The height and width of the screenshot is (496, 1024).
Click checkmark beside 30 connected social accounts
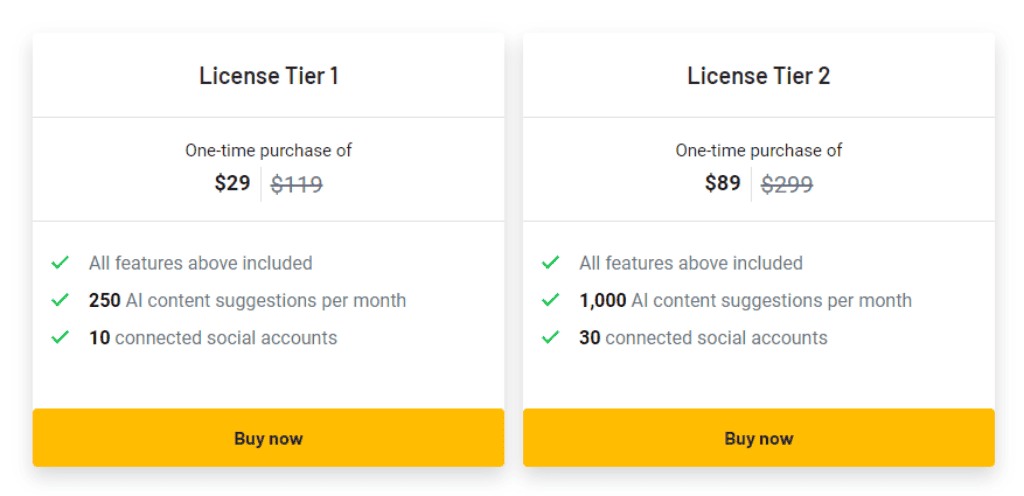pyautogui.click(x=551, y=337)
